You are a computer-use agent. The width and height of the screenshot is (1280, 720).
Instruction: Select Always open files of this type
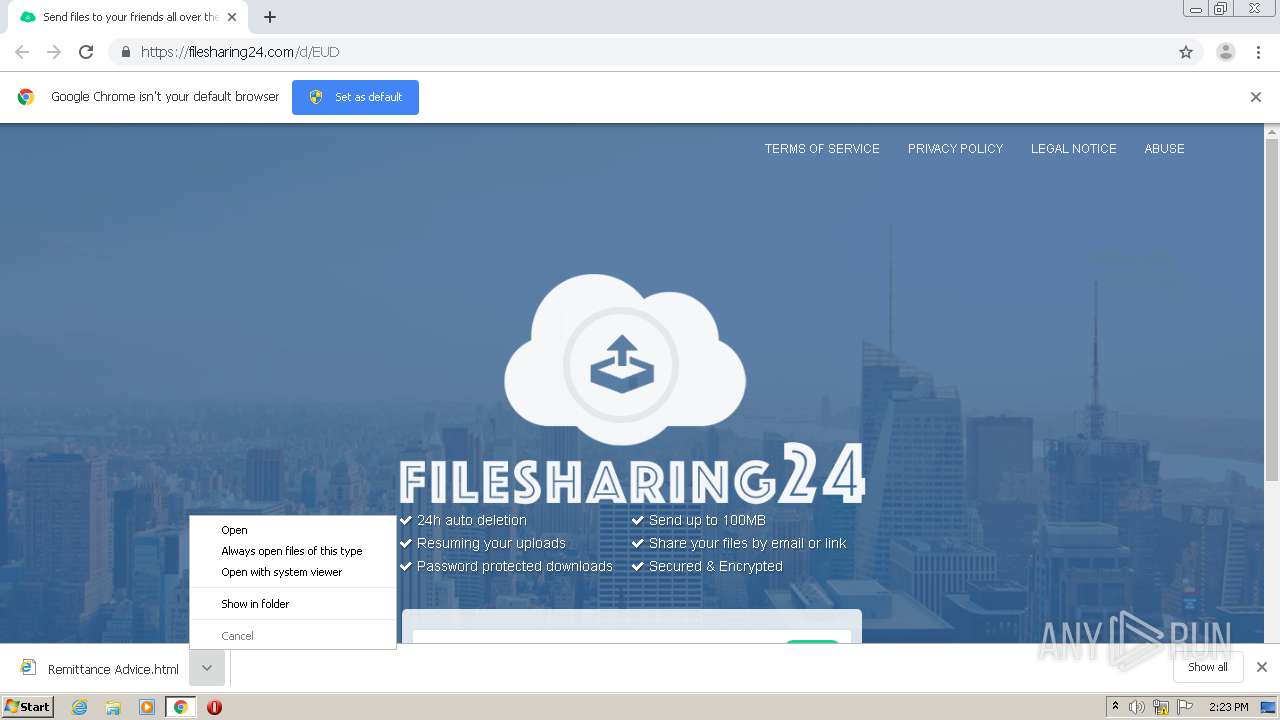(x=293, y=551)
